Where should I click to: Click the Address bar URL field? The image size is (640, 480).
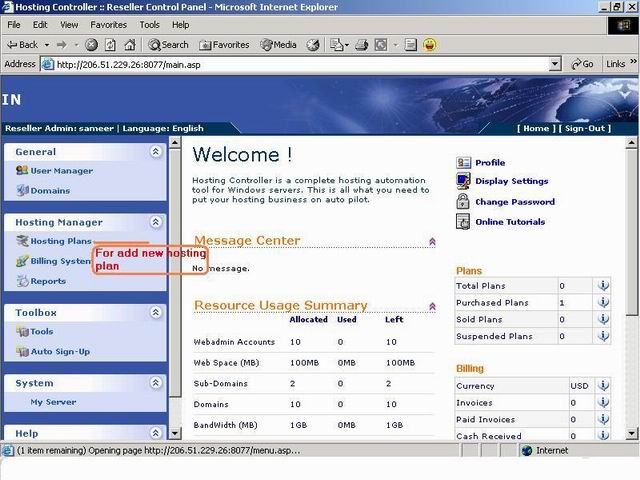point(300,64)
